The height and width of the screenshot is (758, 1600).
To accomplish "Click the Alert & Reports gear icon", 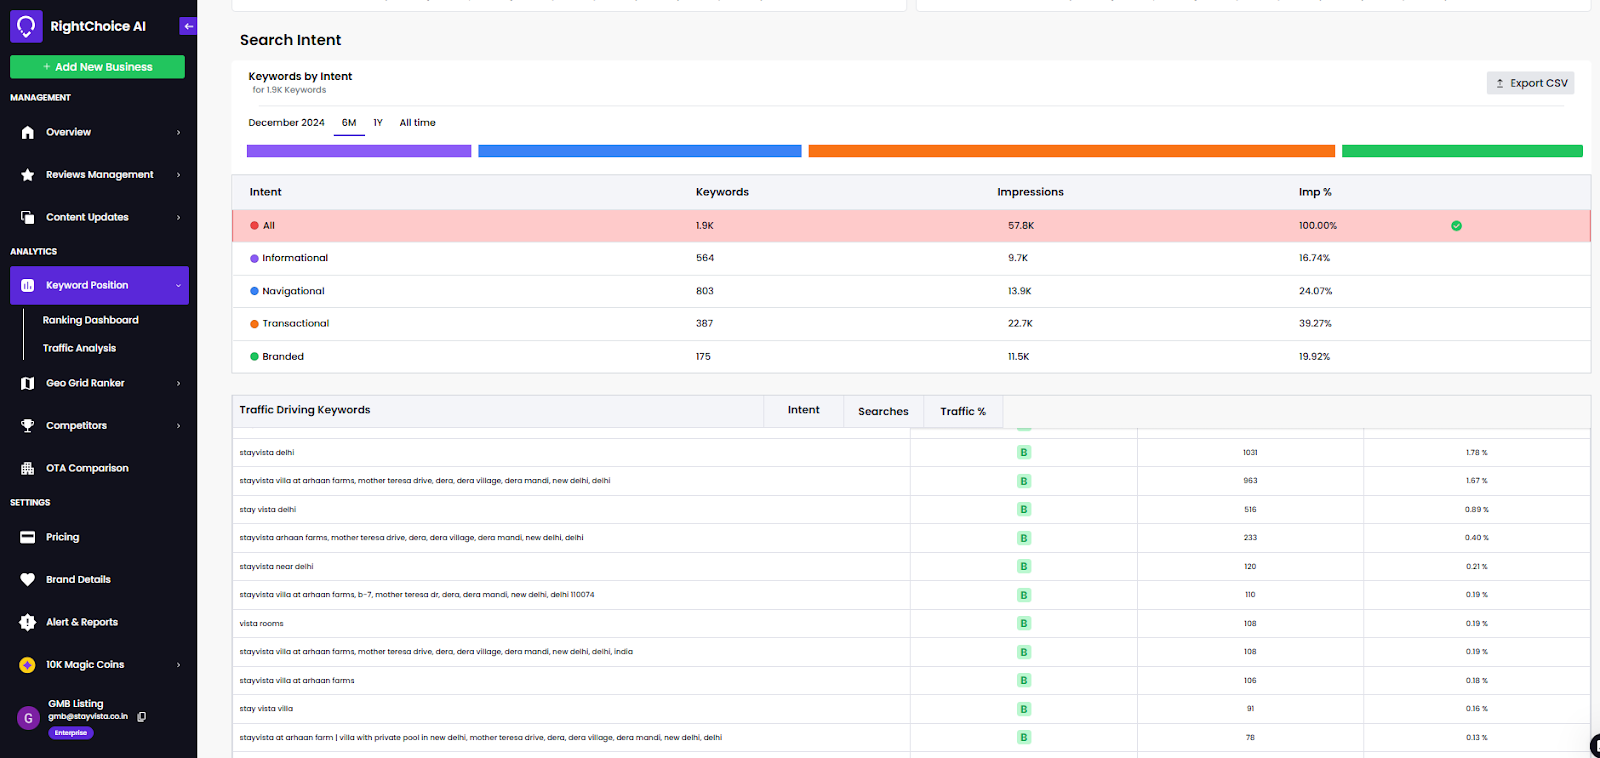I will click(28, 622).
